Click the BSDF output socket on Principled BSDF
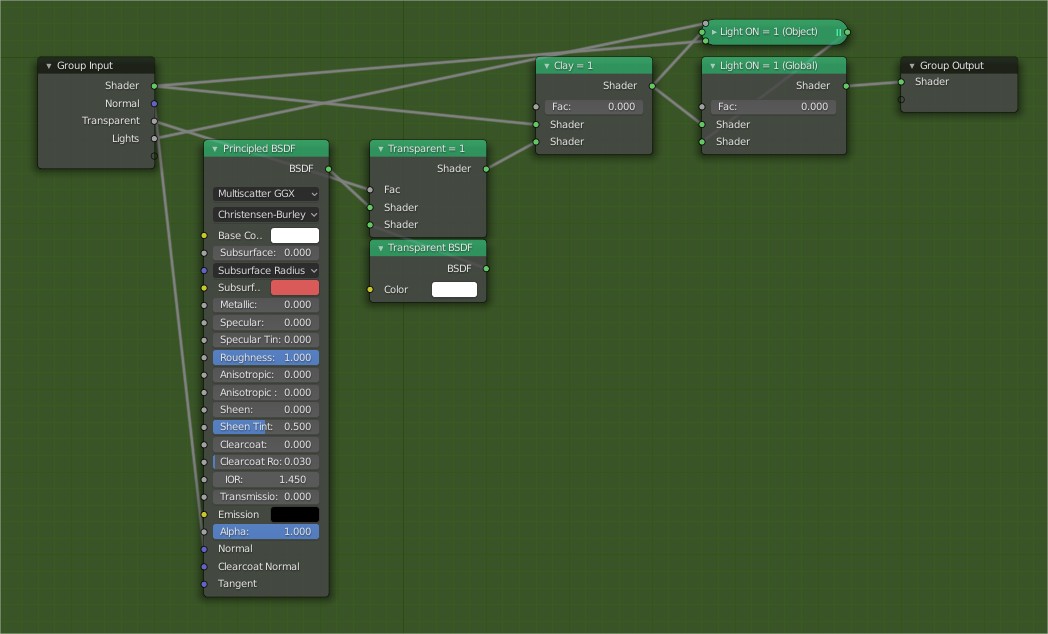Viewport: 1048px width, 634px height. coord(327,168)
